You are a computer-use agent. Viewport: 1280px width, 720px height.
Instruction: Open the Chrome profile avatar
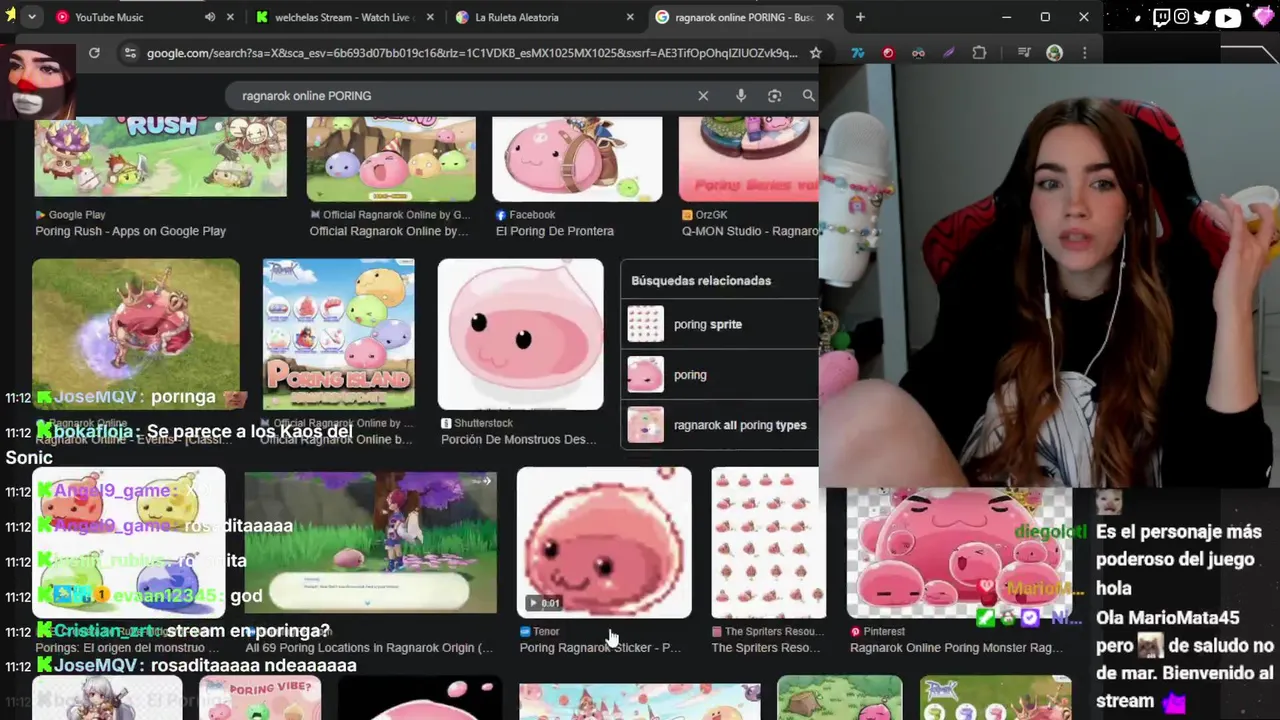point(1054,53)
